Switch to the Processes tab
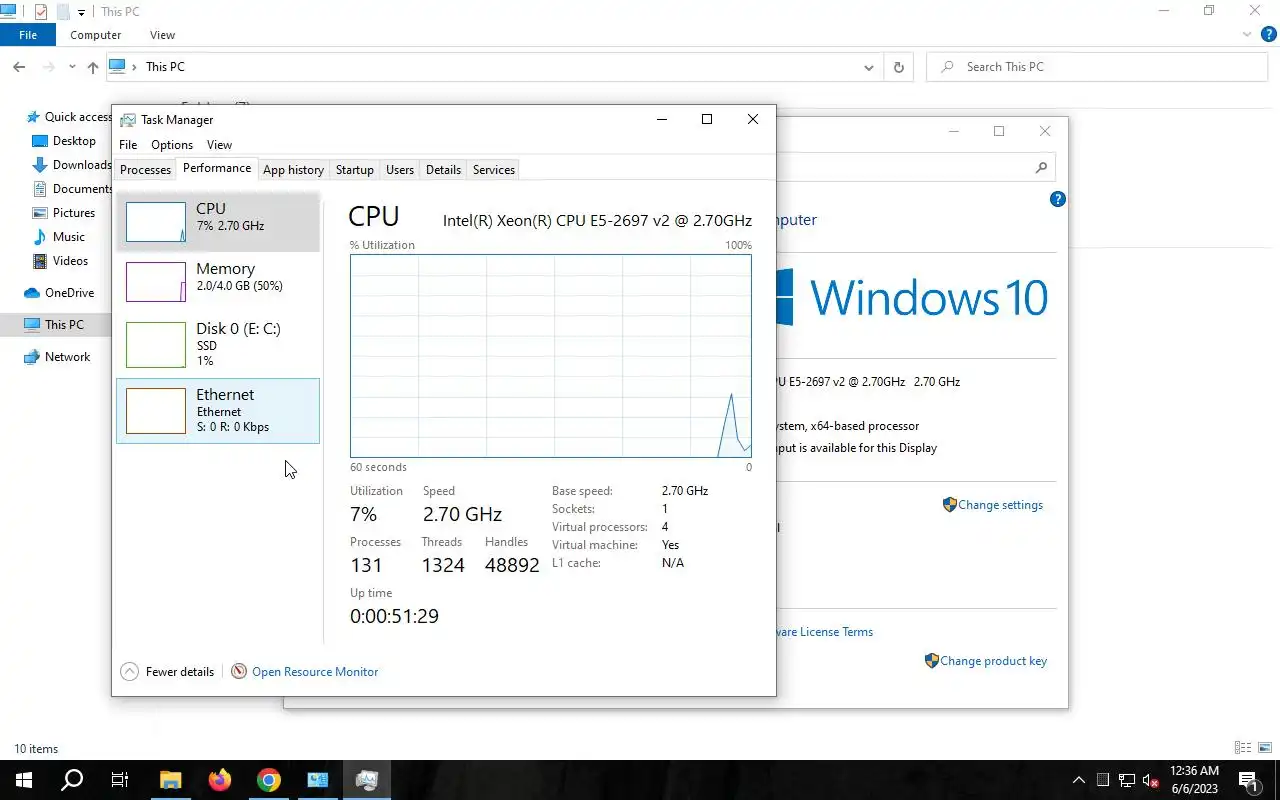1280x800 pixels. pos(146,170)
